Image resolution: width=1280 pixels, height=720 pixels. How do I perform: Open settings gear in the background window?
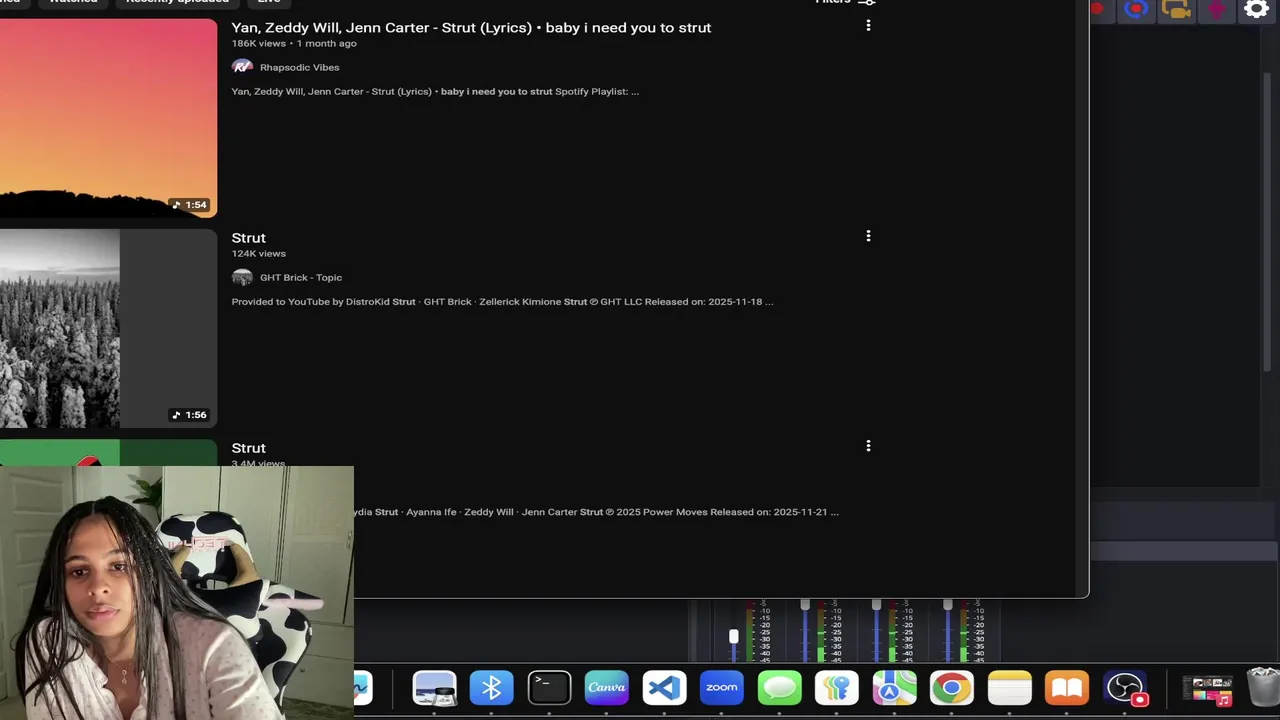pyautogui.click(x=1256, y=9)
